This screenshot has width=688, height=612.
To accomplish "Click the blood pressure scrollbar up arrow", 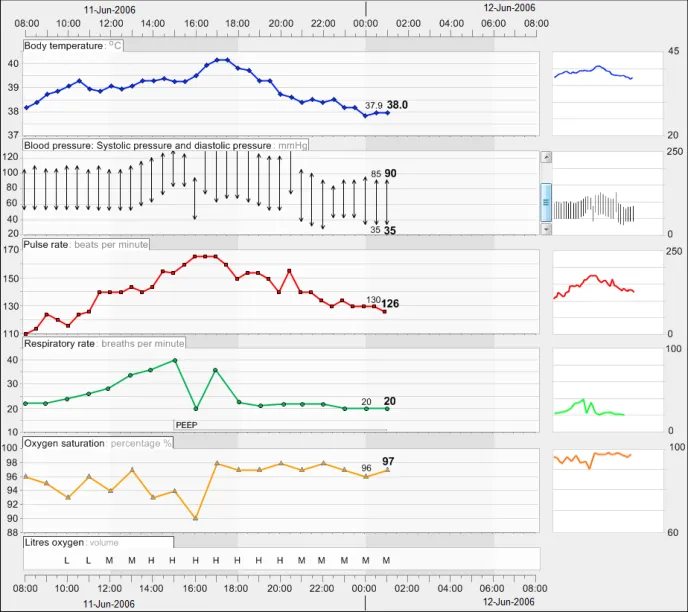I will pyautogui.click(x=546, y=156).
